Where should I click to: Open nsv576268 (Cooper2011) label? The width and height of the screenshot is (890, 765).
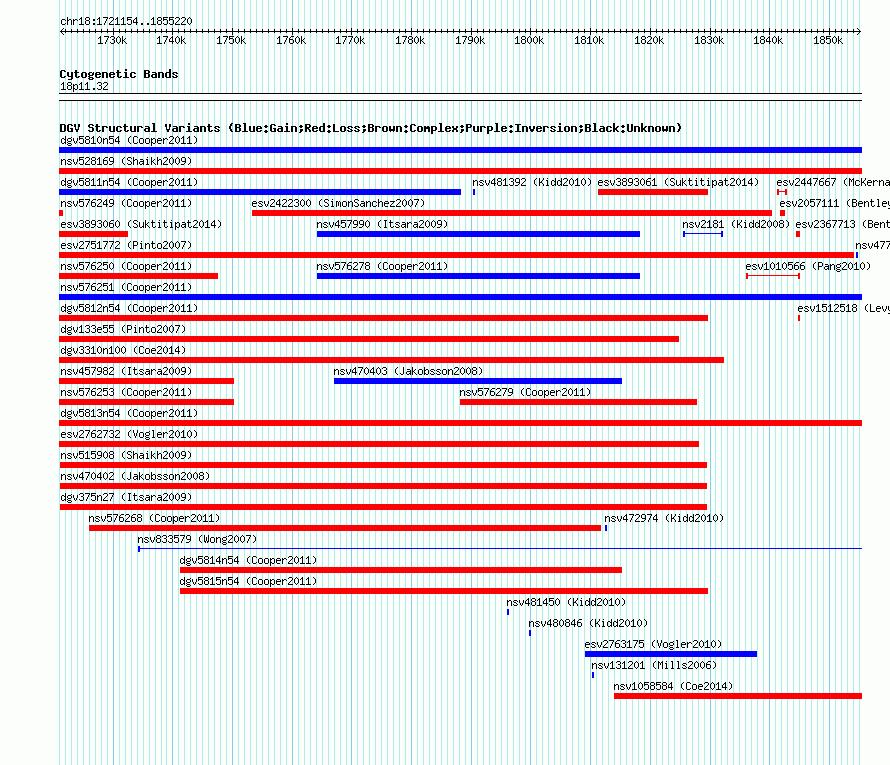coord(154,518)
